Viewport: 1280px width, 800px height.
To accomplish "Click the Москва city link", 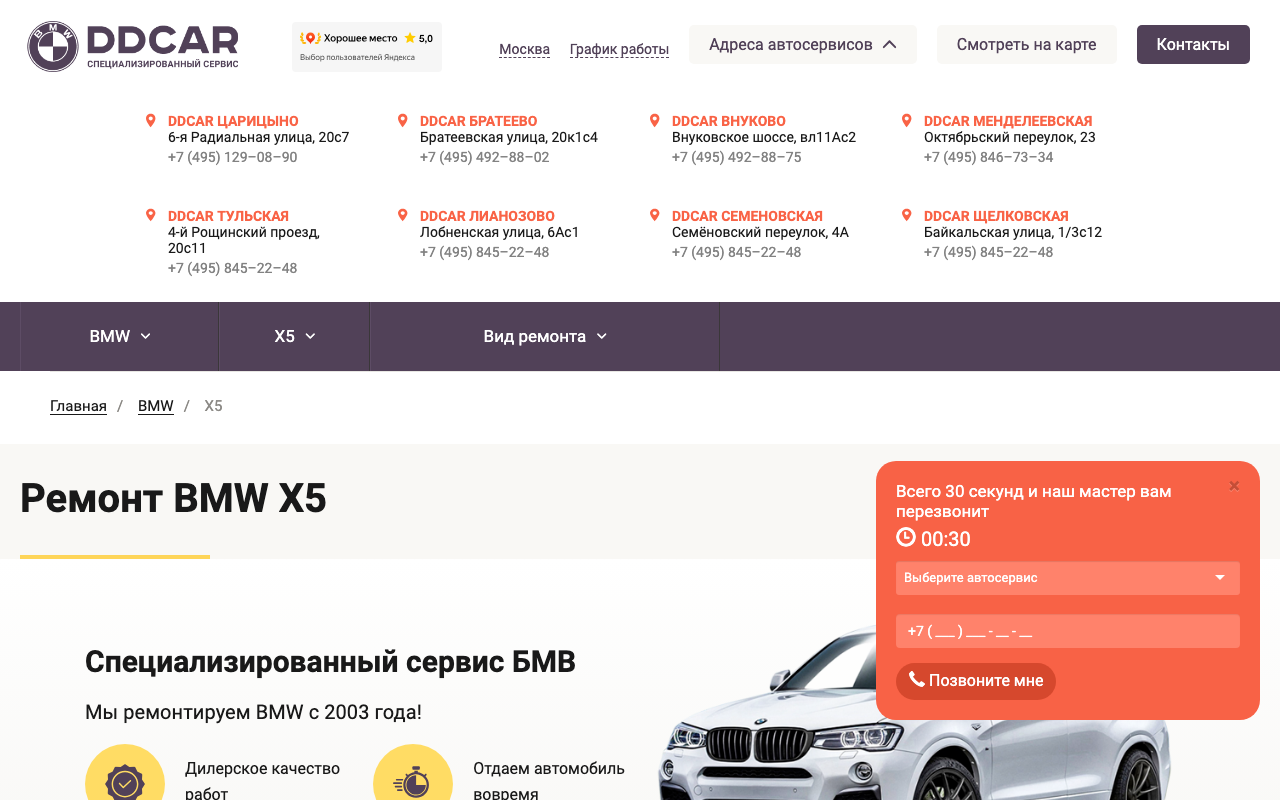I will [x=524, y=49].
